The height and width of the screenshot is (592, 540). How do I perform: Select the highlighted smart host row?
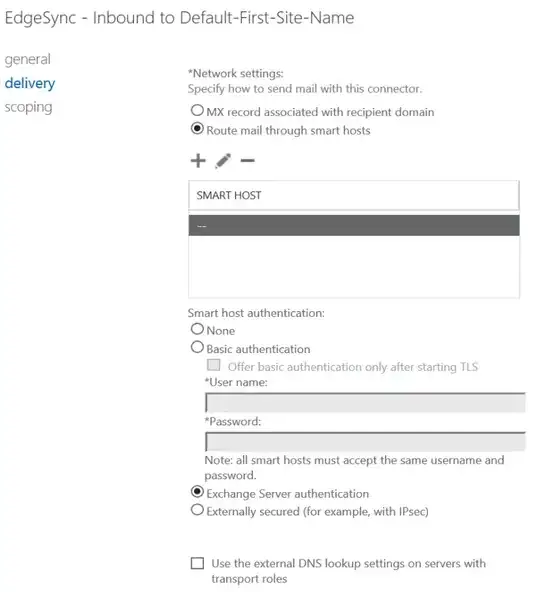354,225
